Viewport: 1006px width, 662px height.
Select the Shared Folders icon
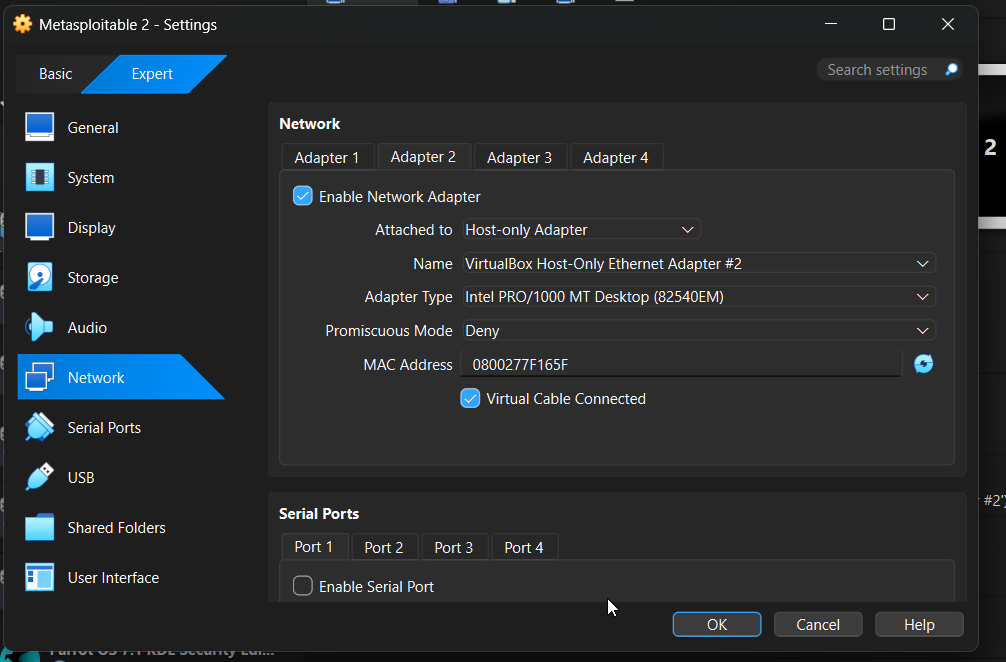pos(40,527)
